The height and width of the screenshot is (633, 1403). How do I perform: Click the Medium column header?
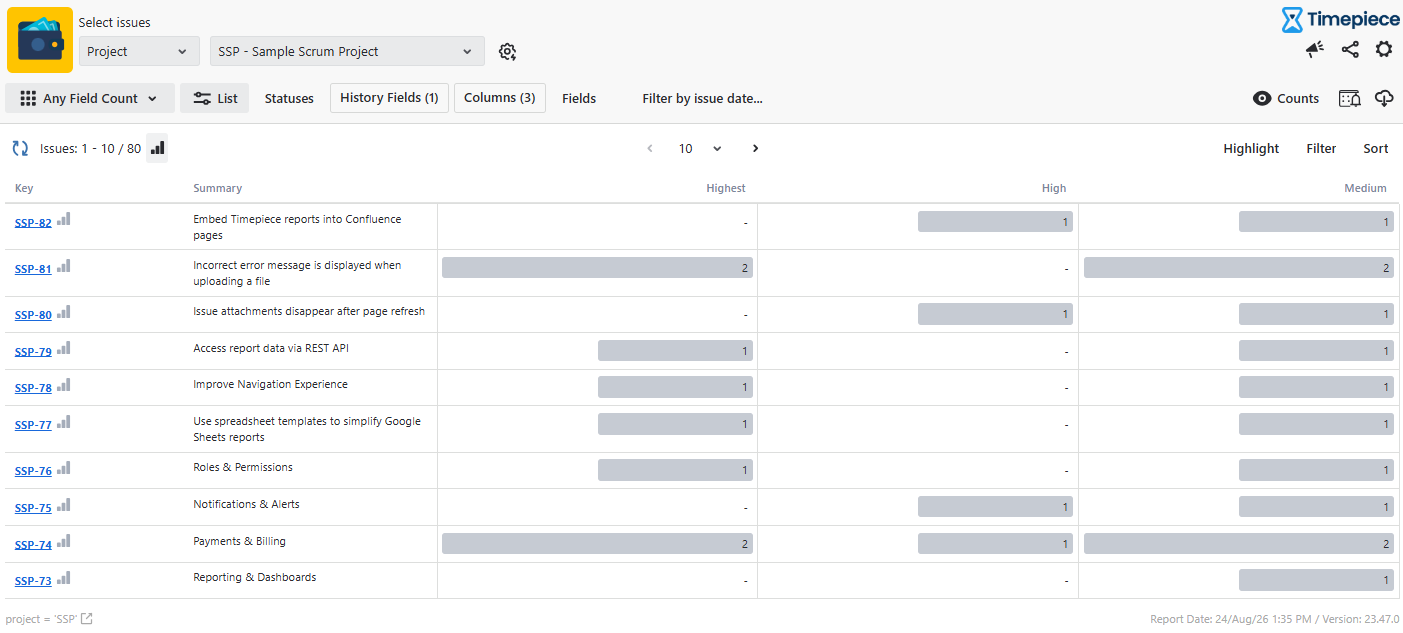pyautogui.click(x=1365, y=188)
